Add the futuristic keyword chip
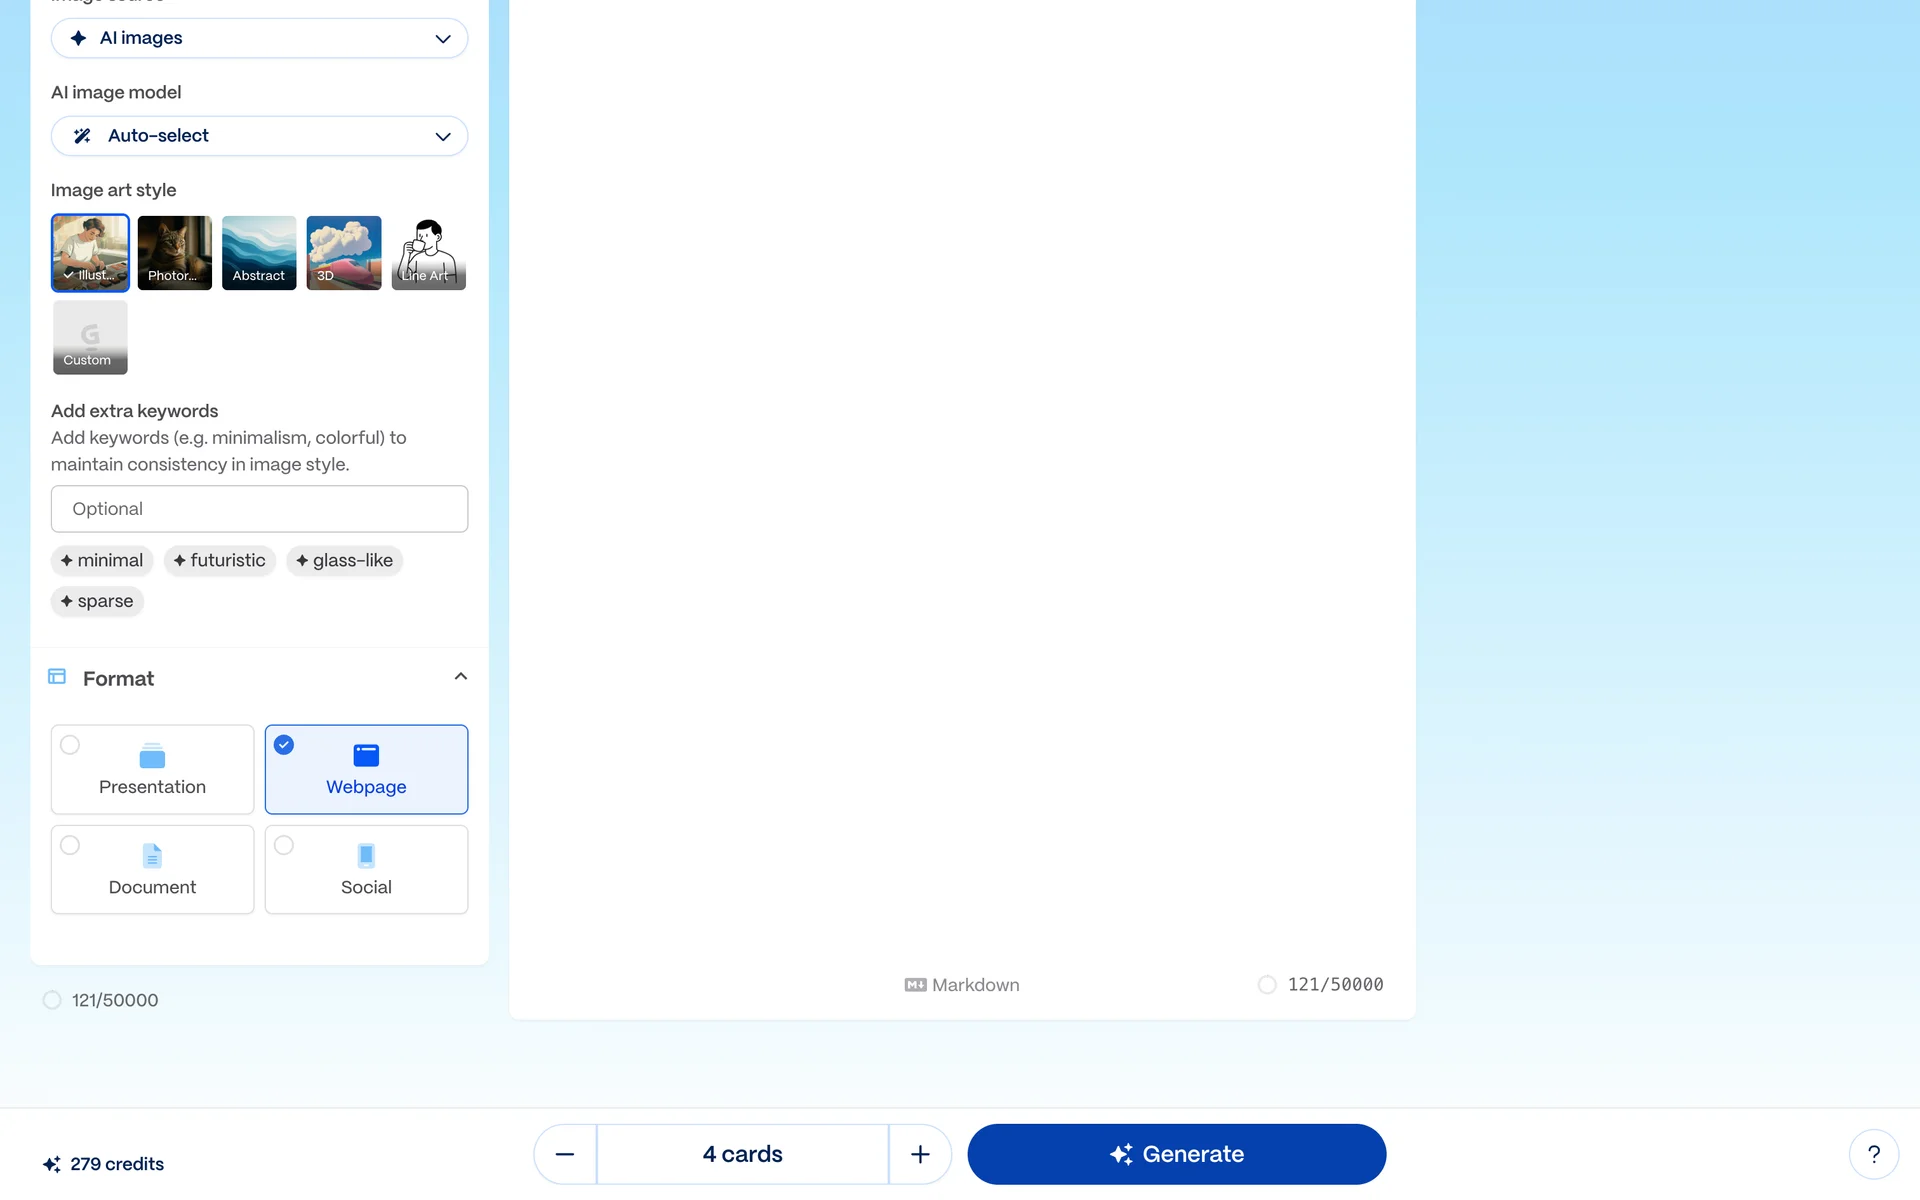Viewport: 1920px width, 1200px height. (219, 561)
